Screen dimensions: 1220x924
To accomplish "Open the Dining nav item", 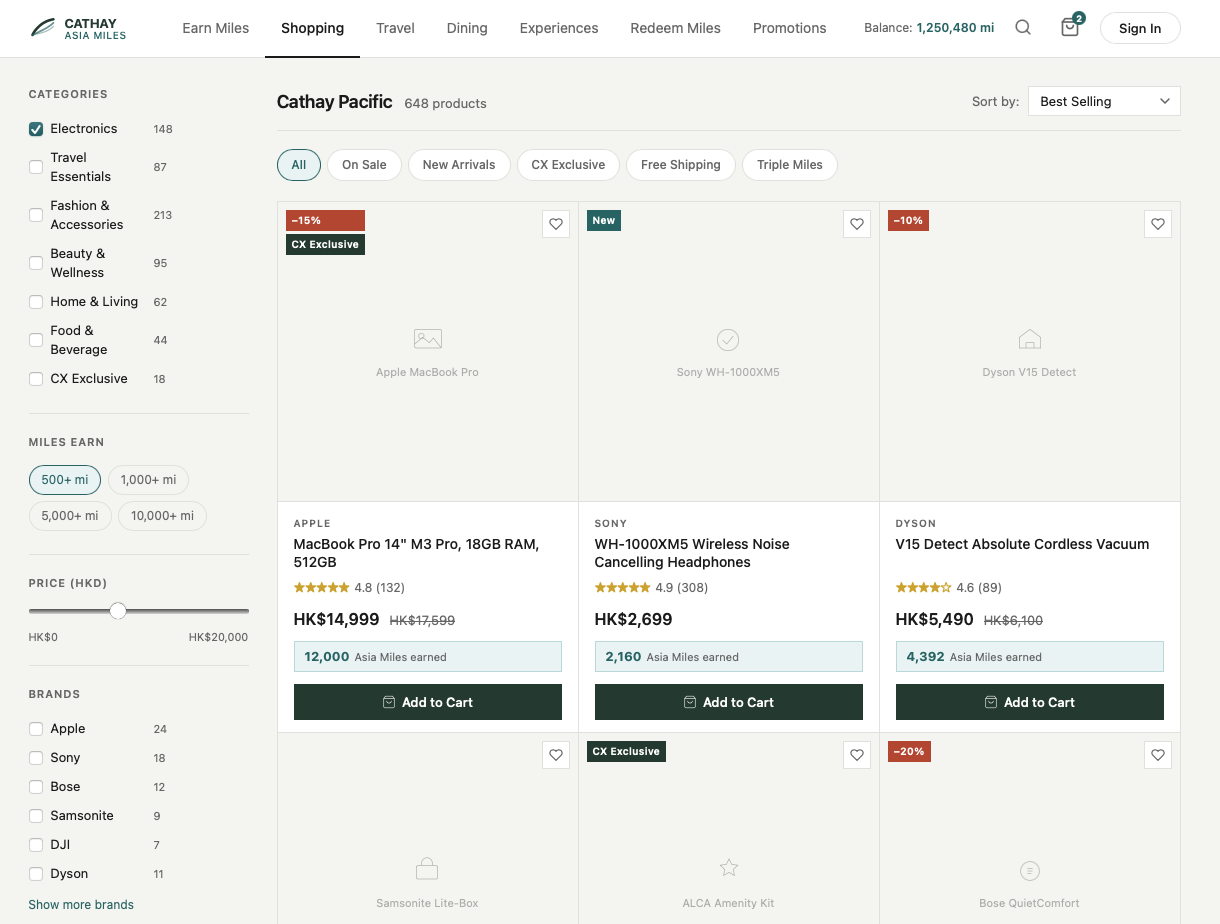I will 467,28.
